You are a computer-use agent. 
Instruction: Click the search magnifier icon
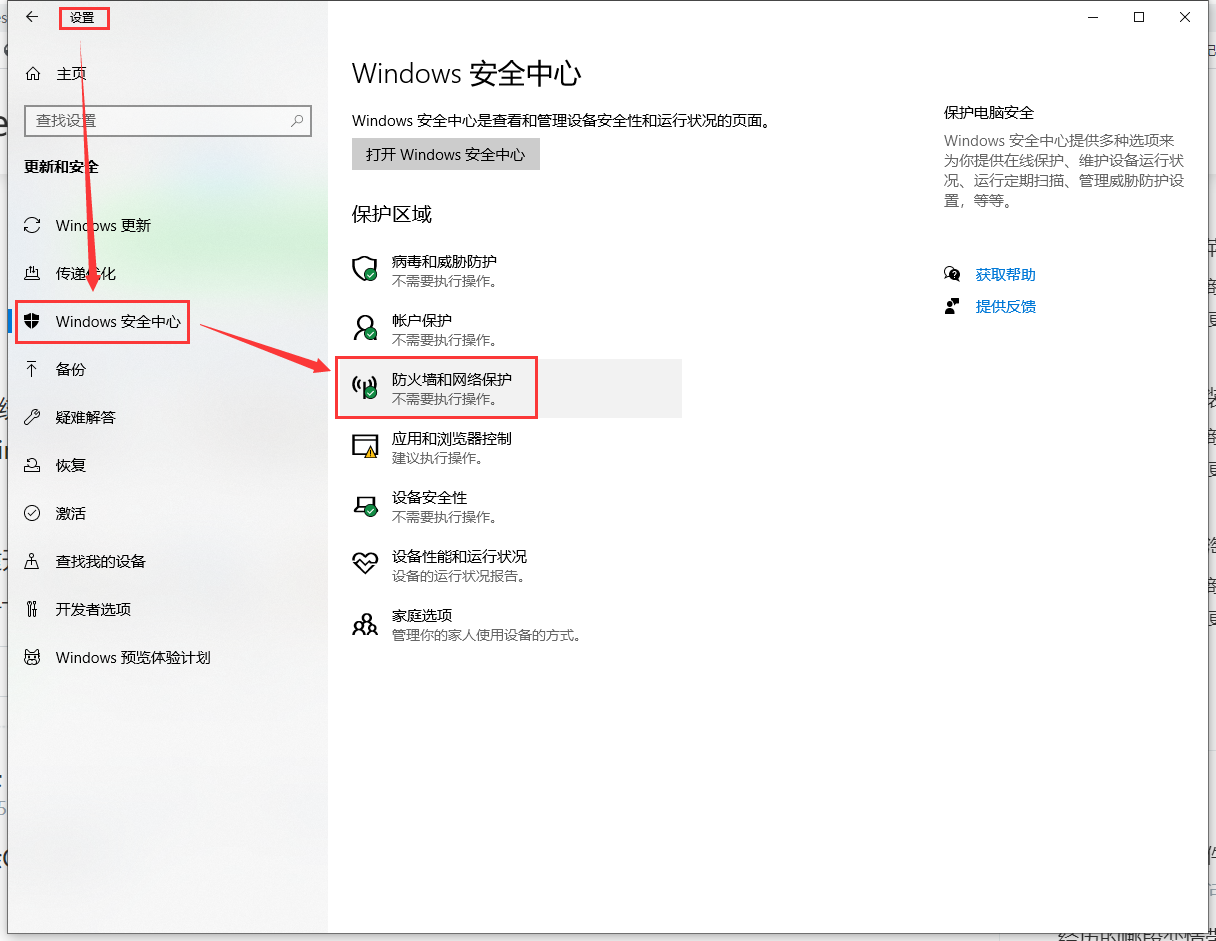(x=297, y=121)
